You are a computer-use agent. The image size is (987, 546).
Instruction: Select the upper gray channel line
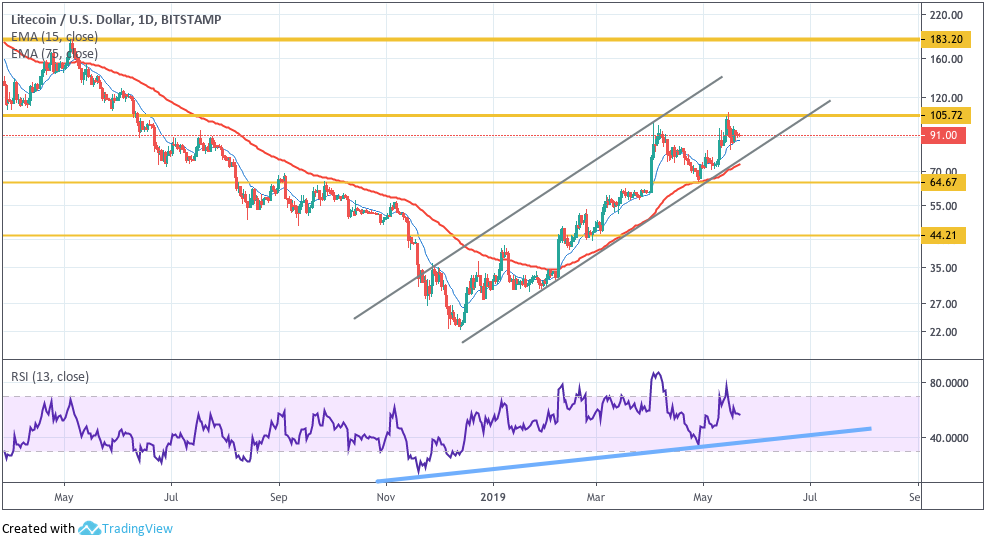click(x=538, y=197)
